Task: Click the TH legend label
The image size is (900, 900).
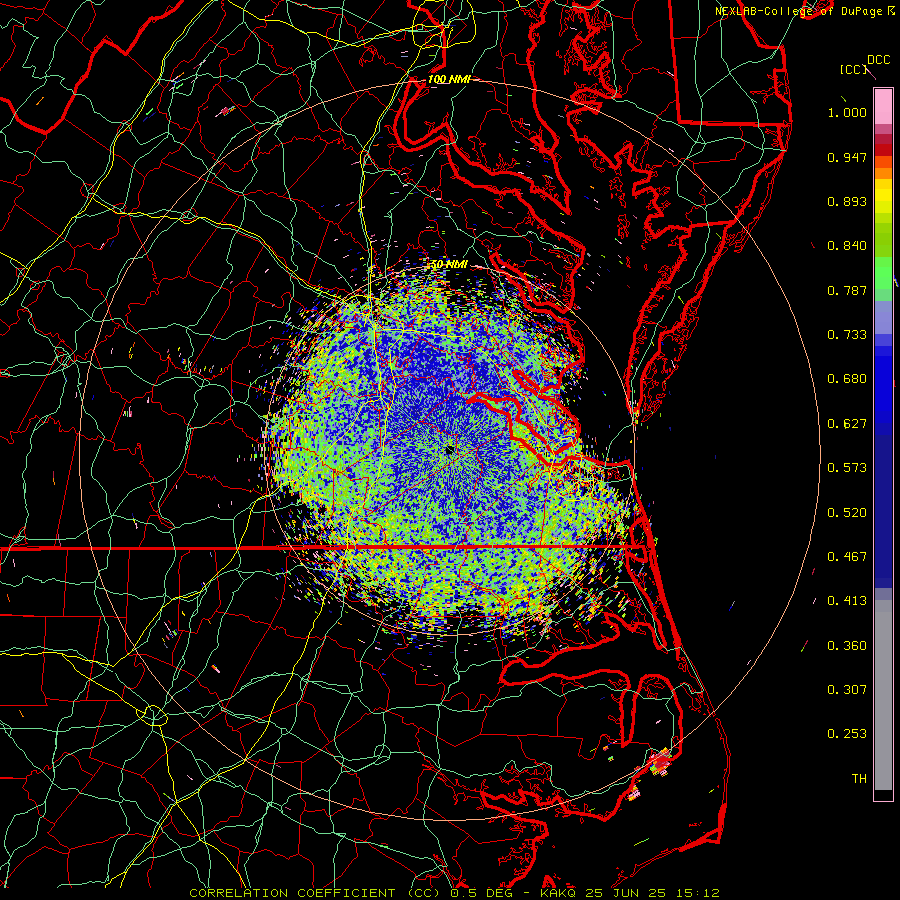Action: [x=859, y=779]
